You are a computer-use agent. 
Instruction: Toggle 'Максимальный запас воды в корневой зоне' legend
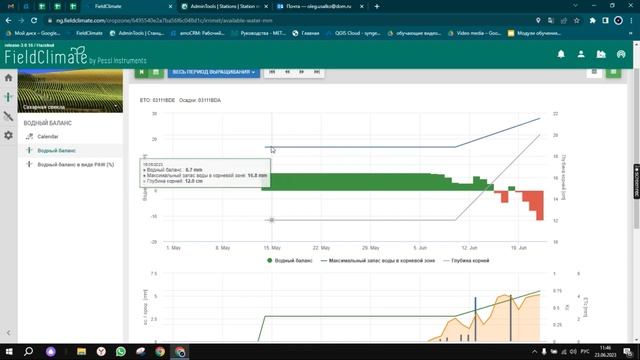378,260
